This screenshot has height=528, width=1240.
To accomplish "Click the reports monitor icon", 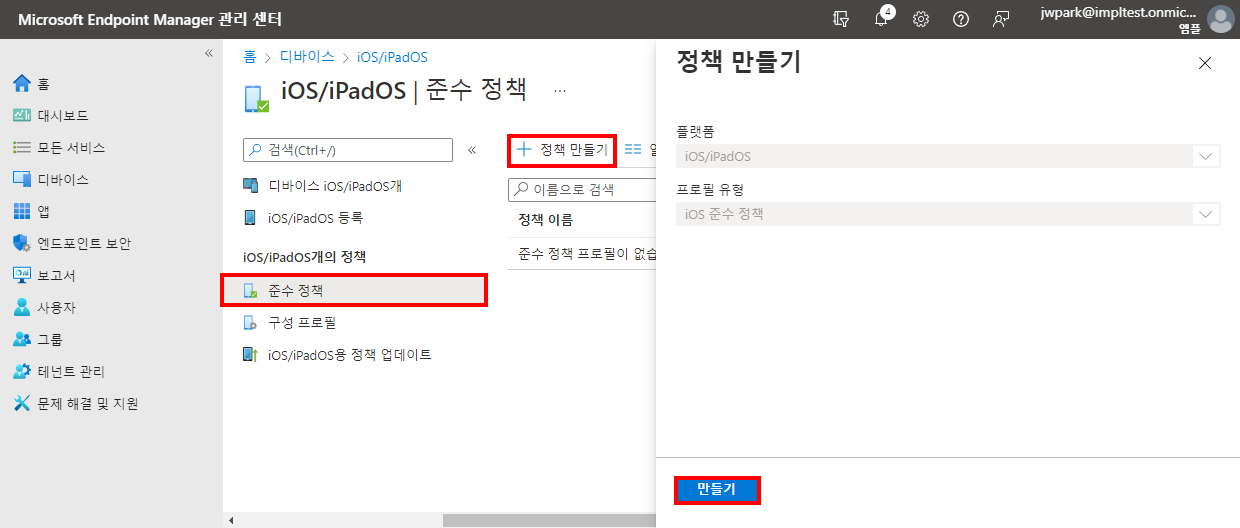I will 22,275.
